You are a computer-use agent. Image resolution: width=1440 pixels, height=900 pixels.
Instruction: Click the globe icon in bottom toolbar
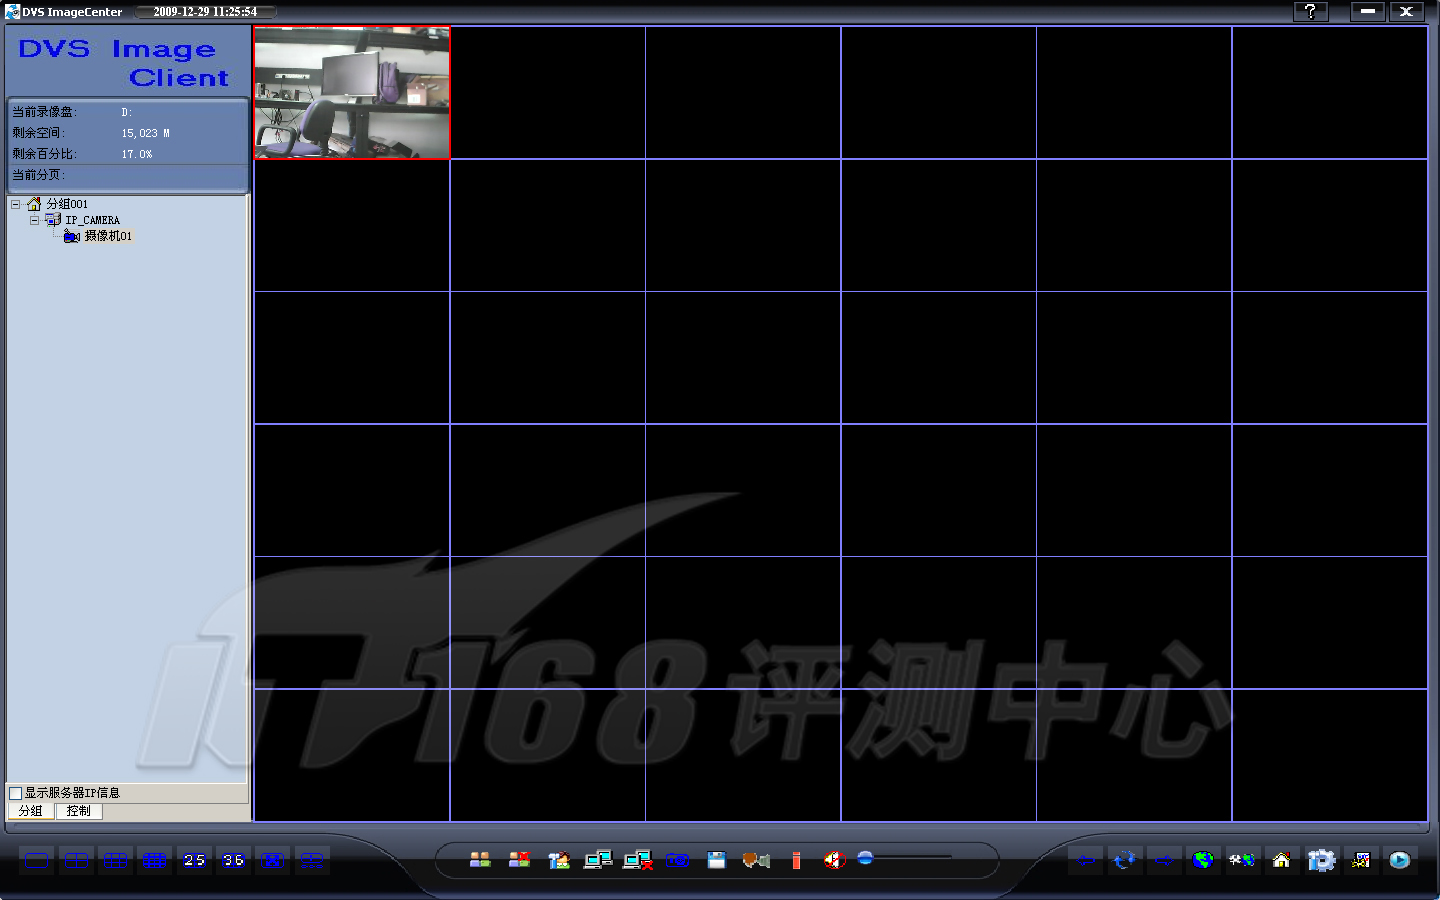[x=1203, y=860]
